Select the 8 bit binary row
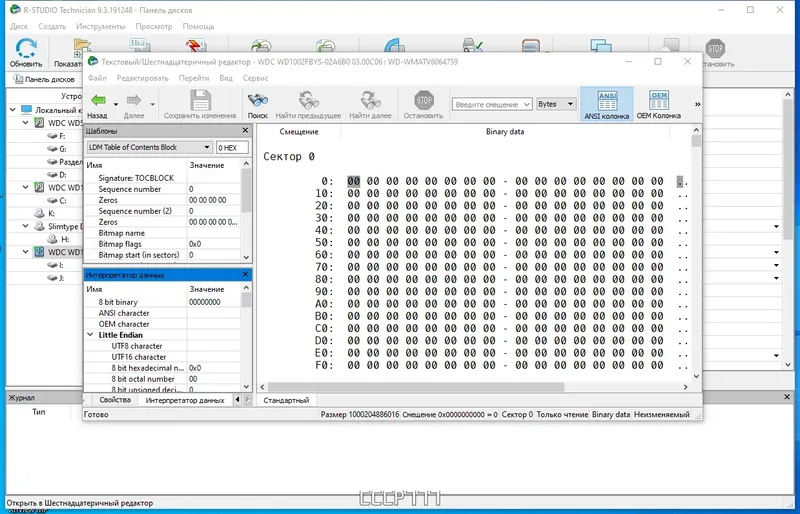Image resolution: width=800 pixels, height=514 pixels. pyautogui.click(x=162, y=302)
